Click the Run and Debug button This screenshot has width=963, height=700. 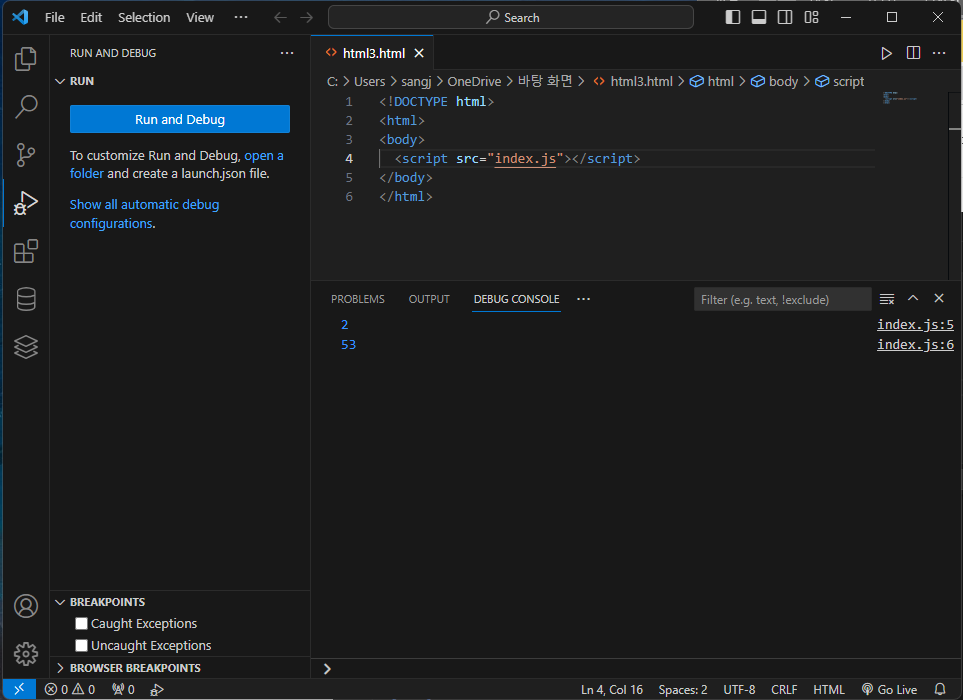pos(179,119)
